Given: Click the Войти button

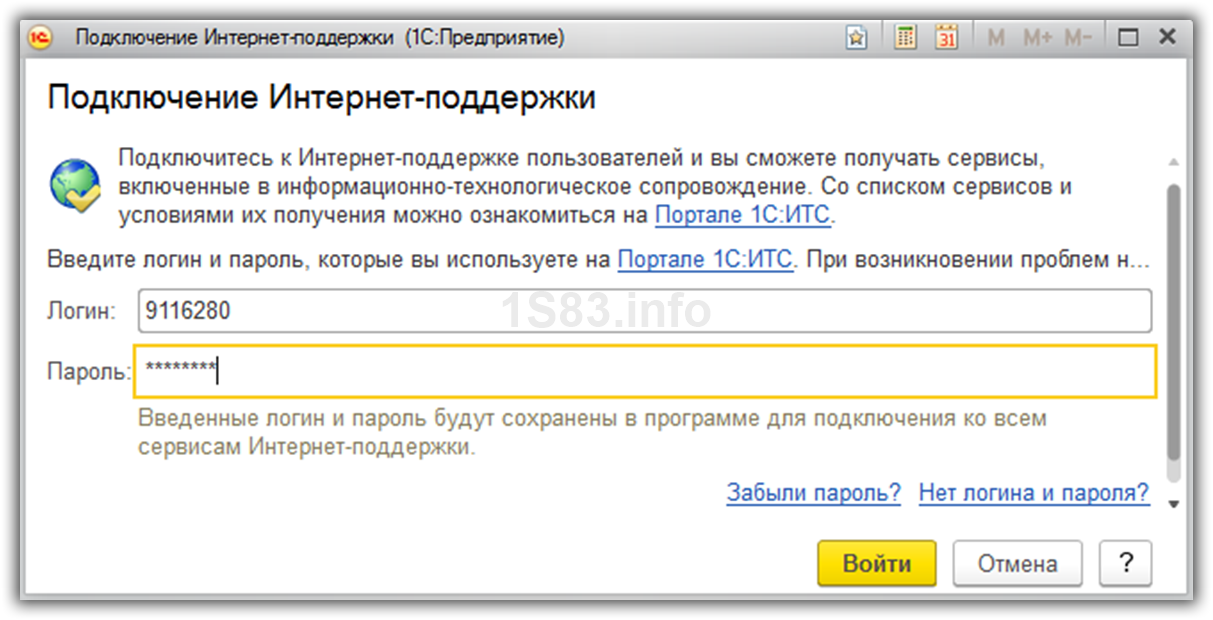Looking at the screenshot, I should coord(877,563).
